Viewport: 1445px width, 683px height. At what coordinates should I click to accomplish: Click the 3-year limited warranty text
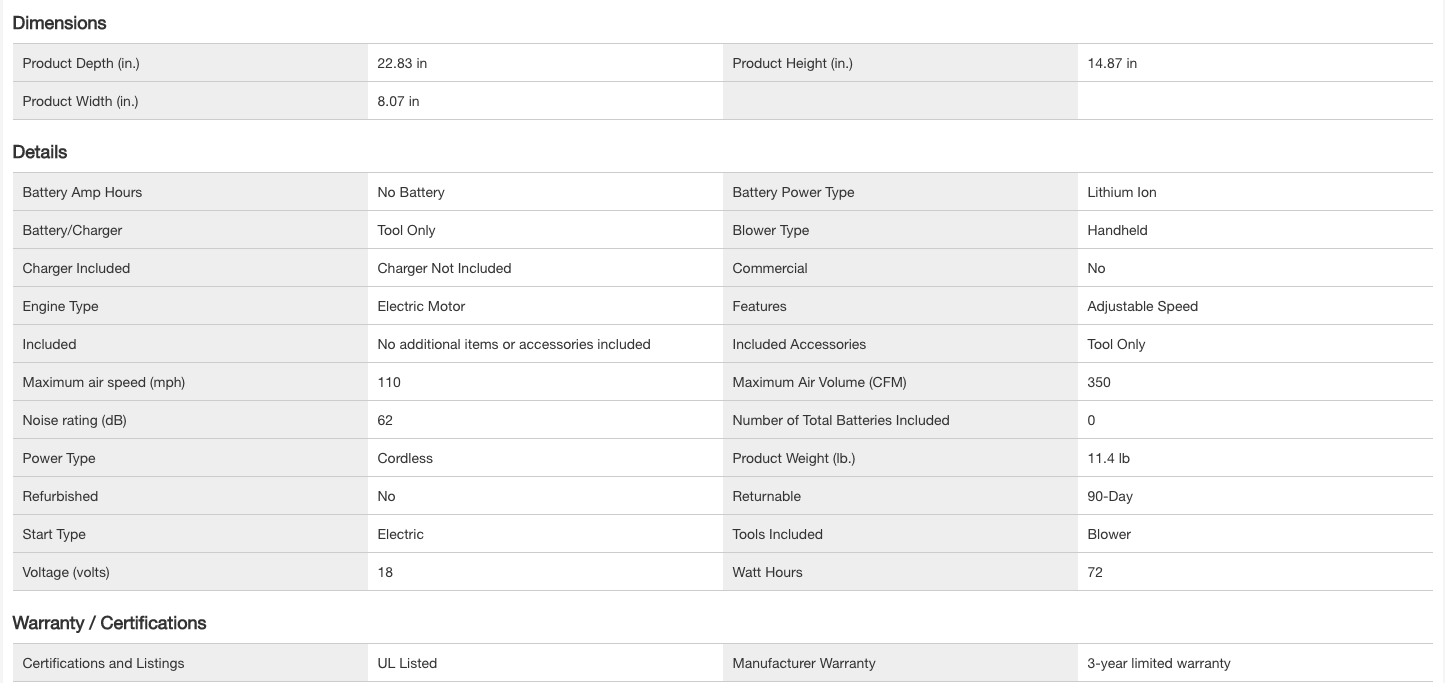(1158, 663)
